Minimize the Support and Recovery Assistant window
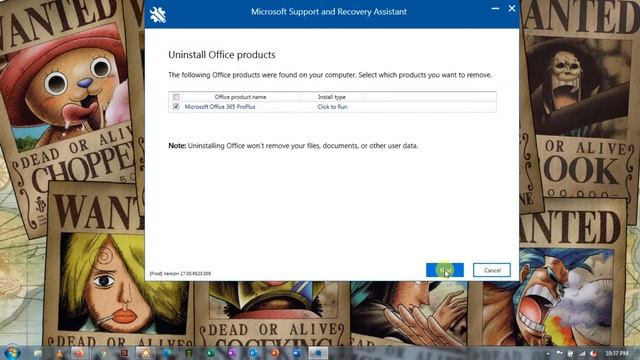640x360 pixels. point(495,9)
